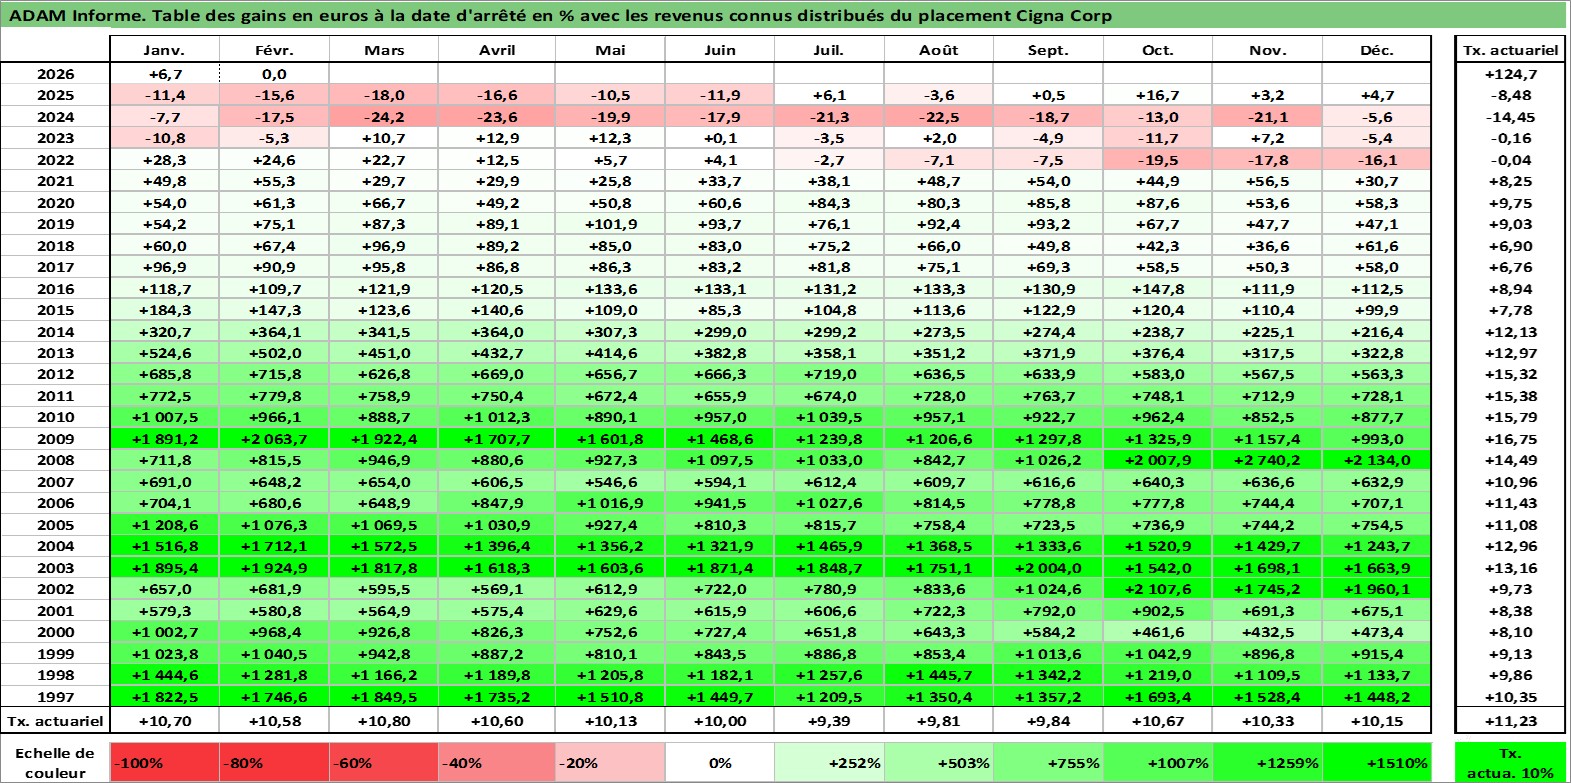Screen dimensions: 1571x783
Task: Click the -40% color scale swatch
Action: pyautogui.click(x=496, y=762)
